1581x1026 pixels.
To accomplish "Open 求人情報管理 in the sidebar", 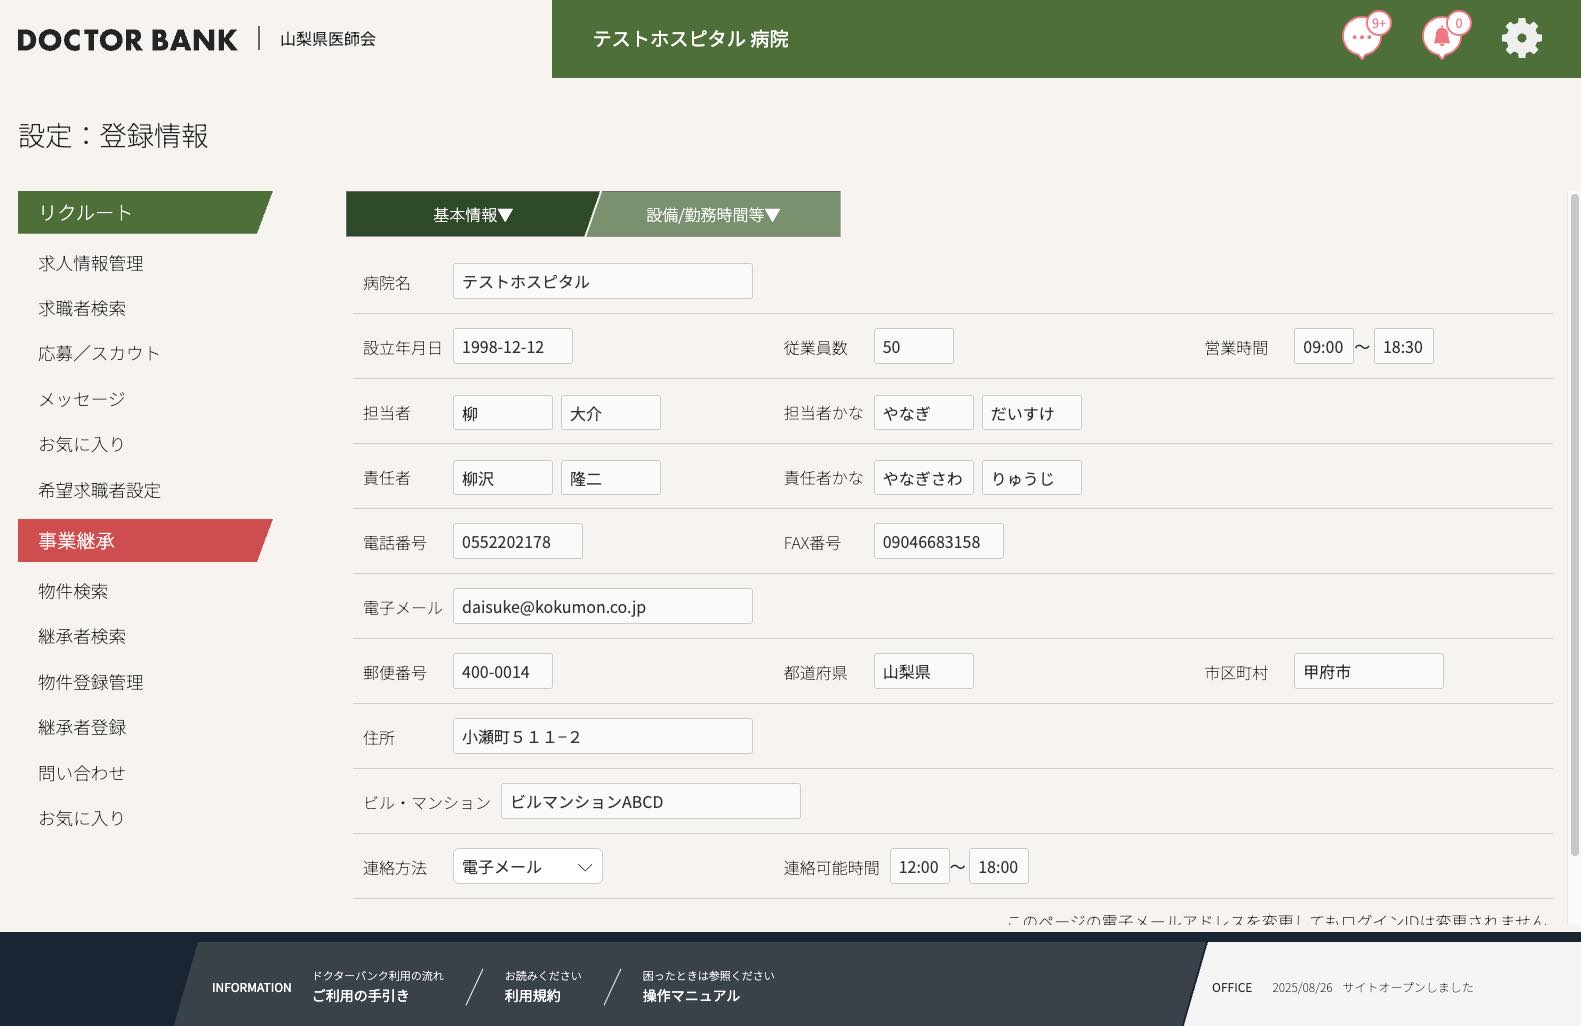I will [91, 264].
